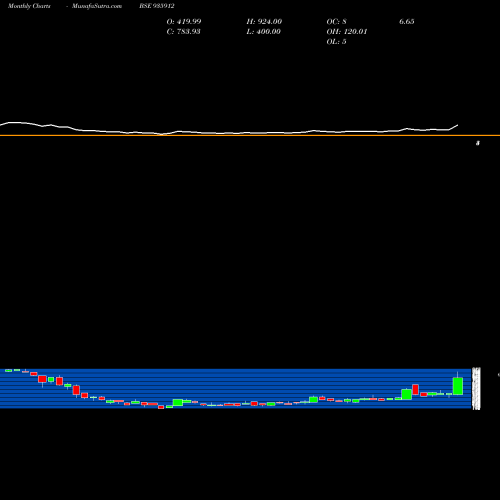Click the BSE 935912 symbol label
500x500 pixels.
pos(157,6)
